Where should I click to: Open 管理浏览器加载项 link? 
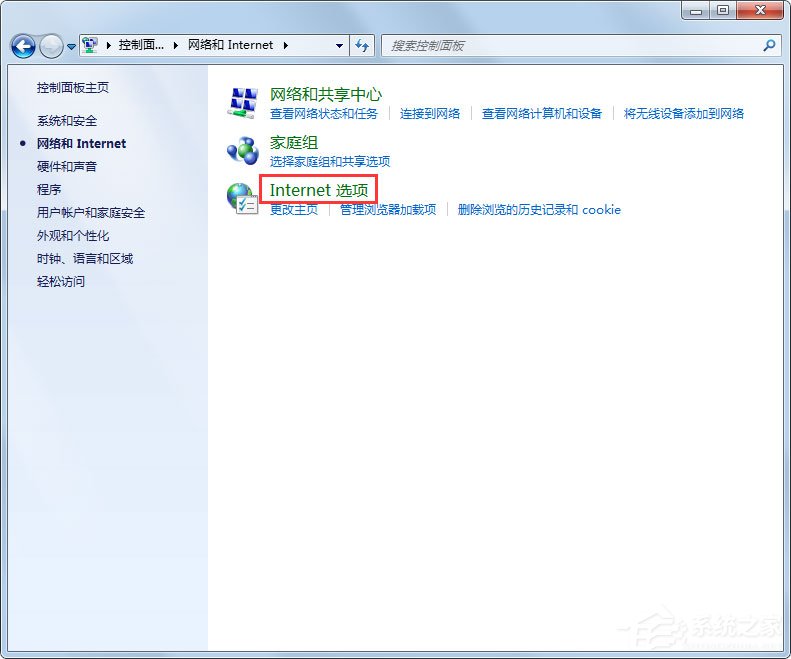(388, 210)
